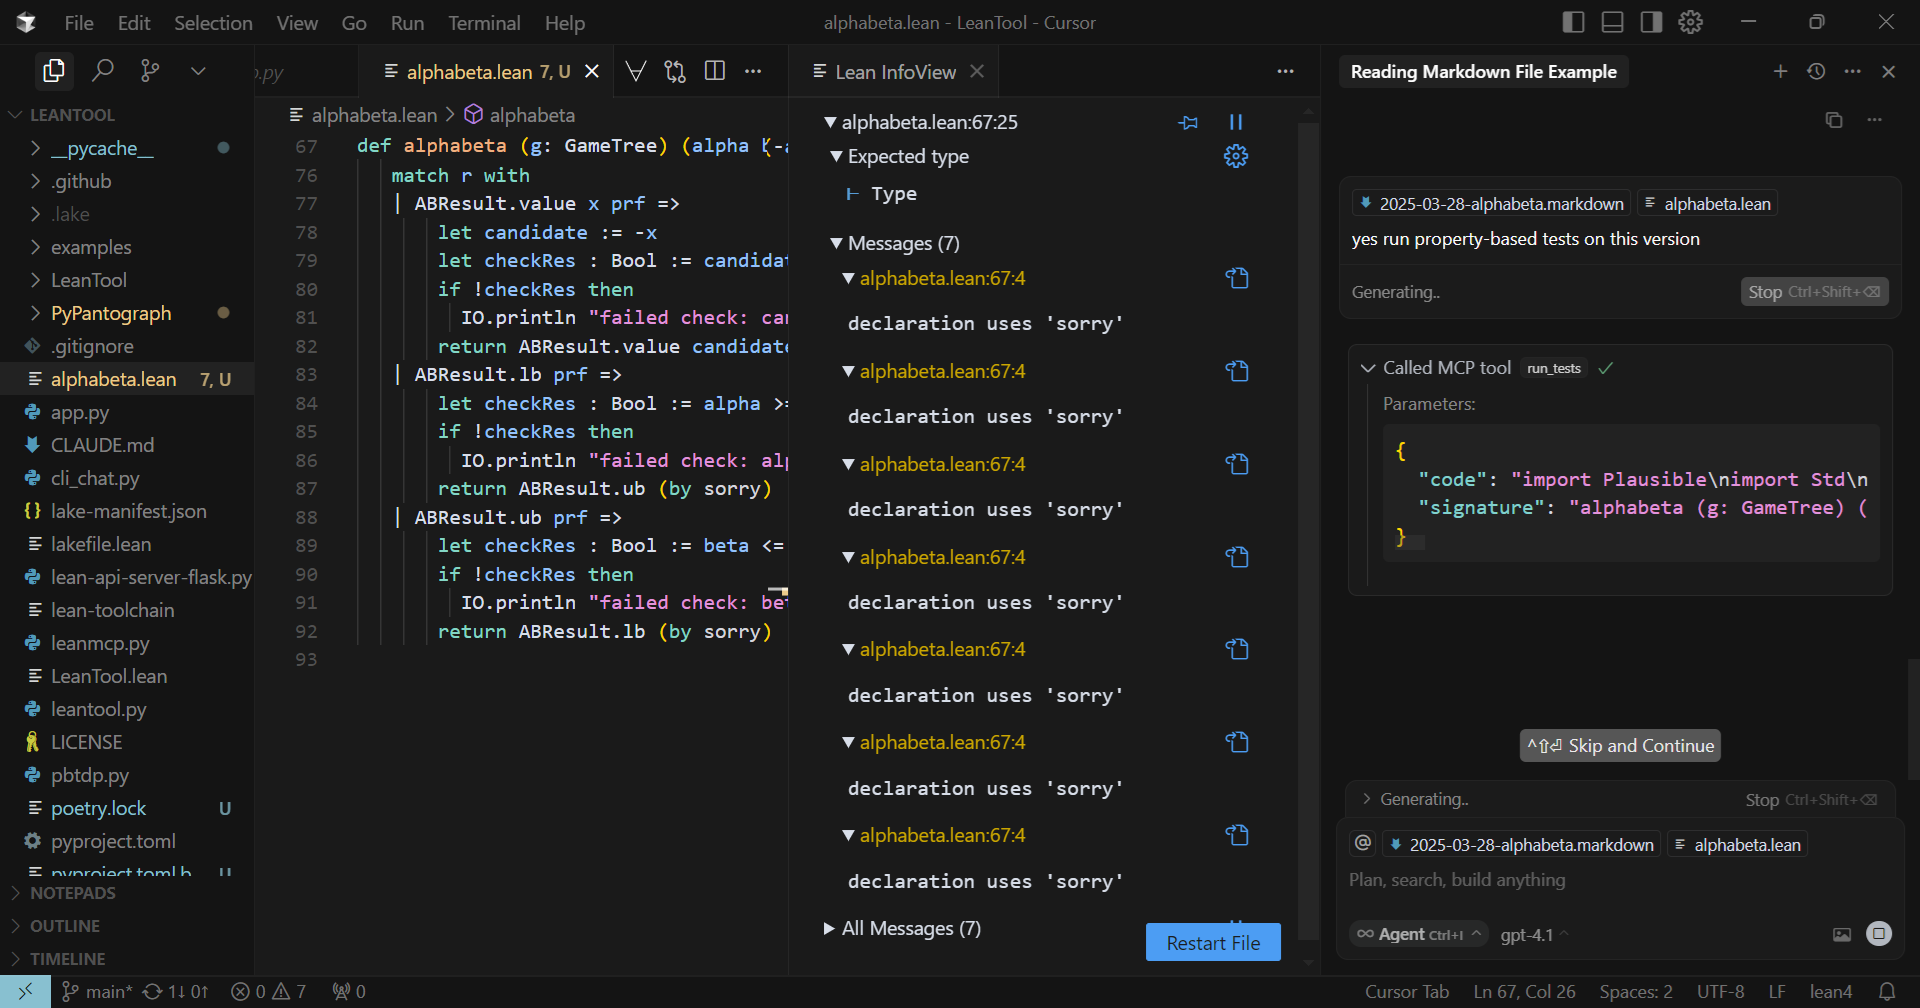Click the Lean forall symbol icon
This screenshot has width=1920, height=1008.
point(636,71)
